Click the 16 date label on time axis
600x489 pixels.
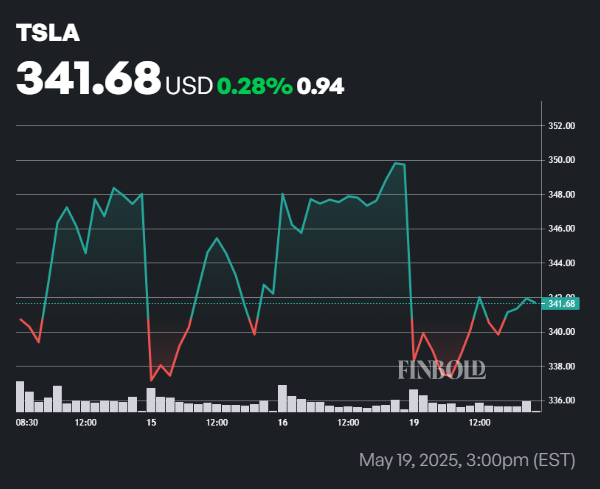[282, 423]
